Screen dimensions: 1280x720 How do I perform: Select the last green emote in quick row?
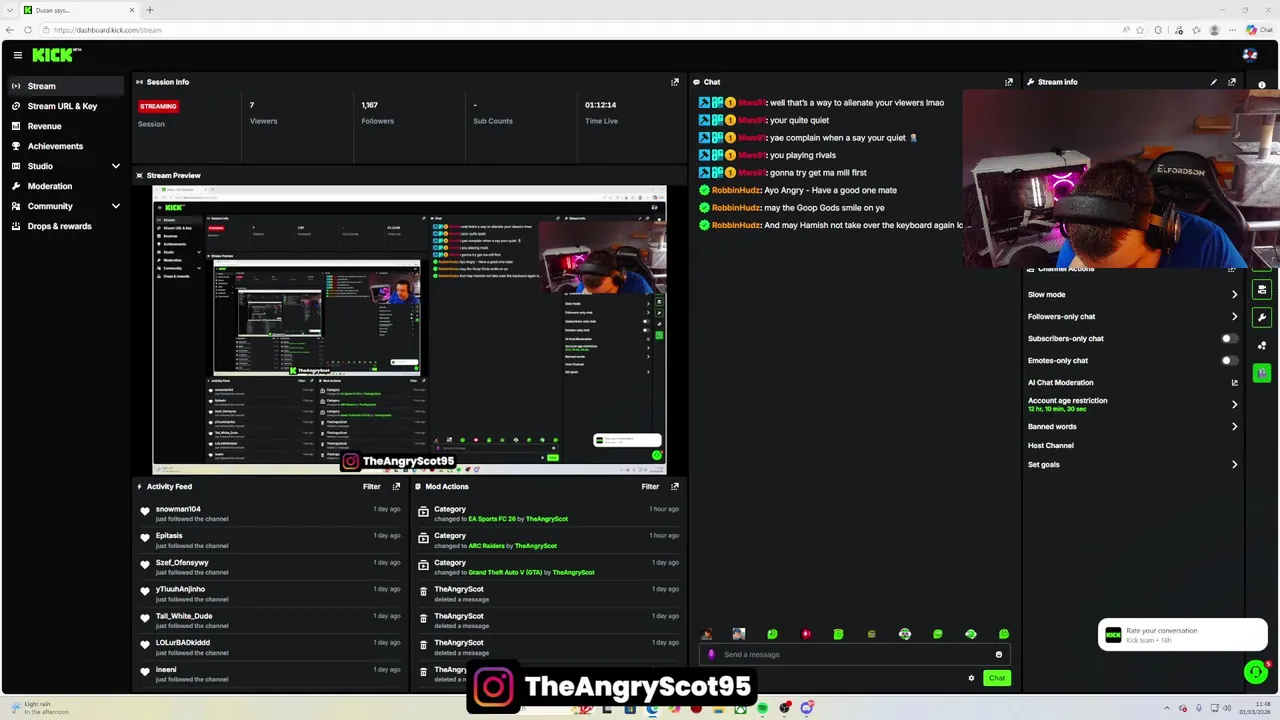(x=1004, y=634)
